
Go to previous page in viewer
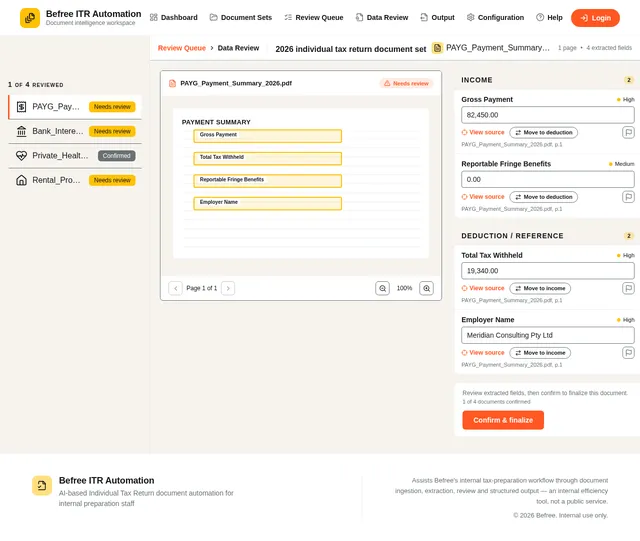176,288
